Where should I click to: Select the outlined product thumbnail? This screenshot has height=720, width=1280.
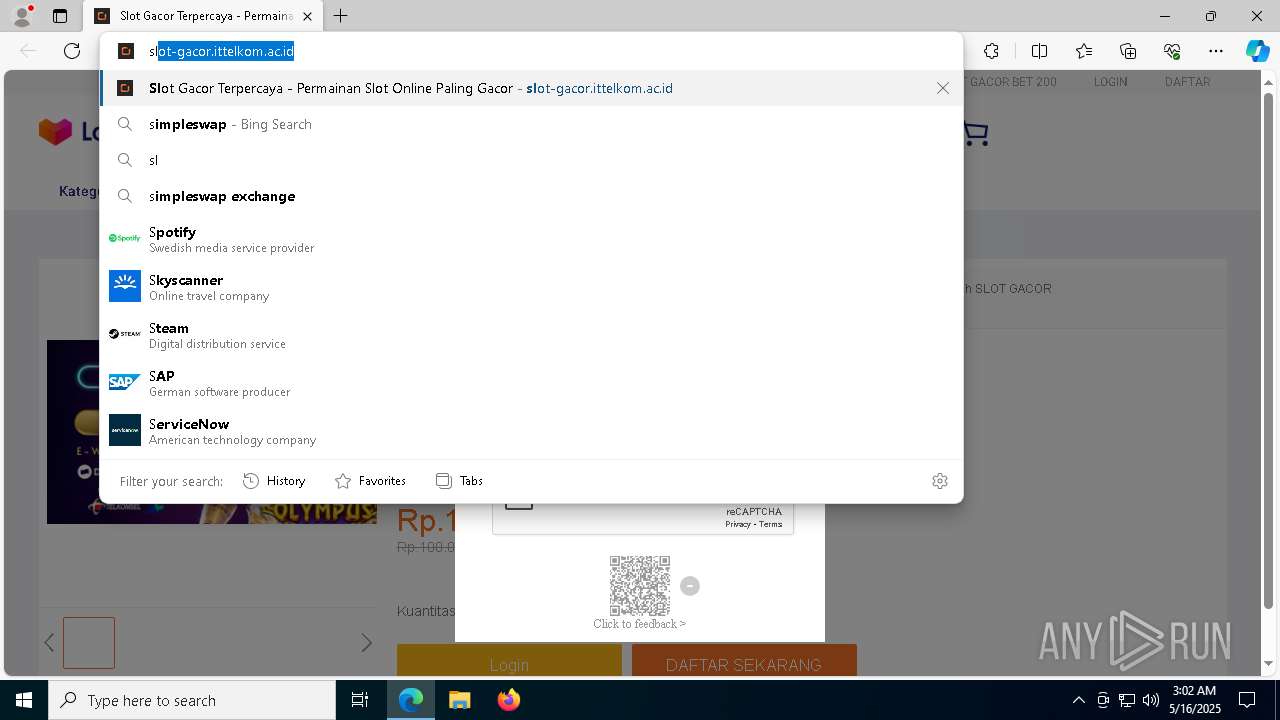coord(89,643)
